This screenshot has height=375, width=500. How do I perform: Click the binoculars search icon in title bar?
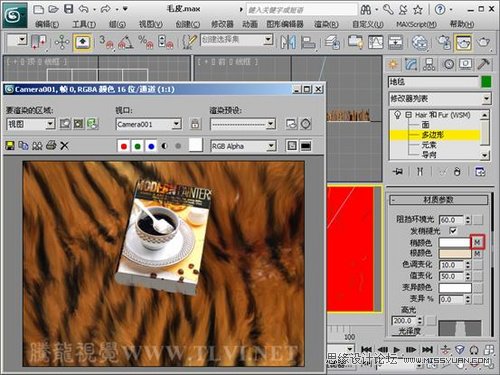(x=366, y=10)
